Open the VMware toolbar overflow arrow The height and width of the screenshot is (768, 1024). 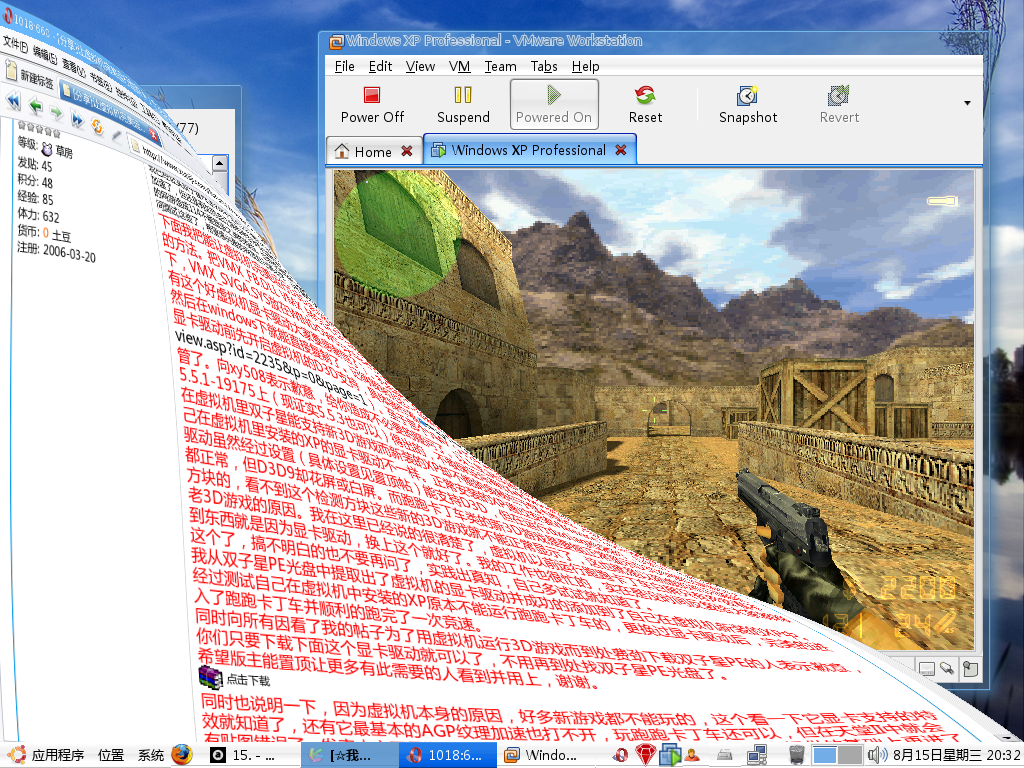tap(967, 103)
